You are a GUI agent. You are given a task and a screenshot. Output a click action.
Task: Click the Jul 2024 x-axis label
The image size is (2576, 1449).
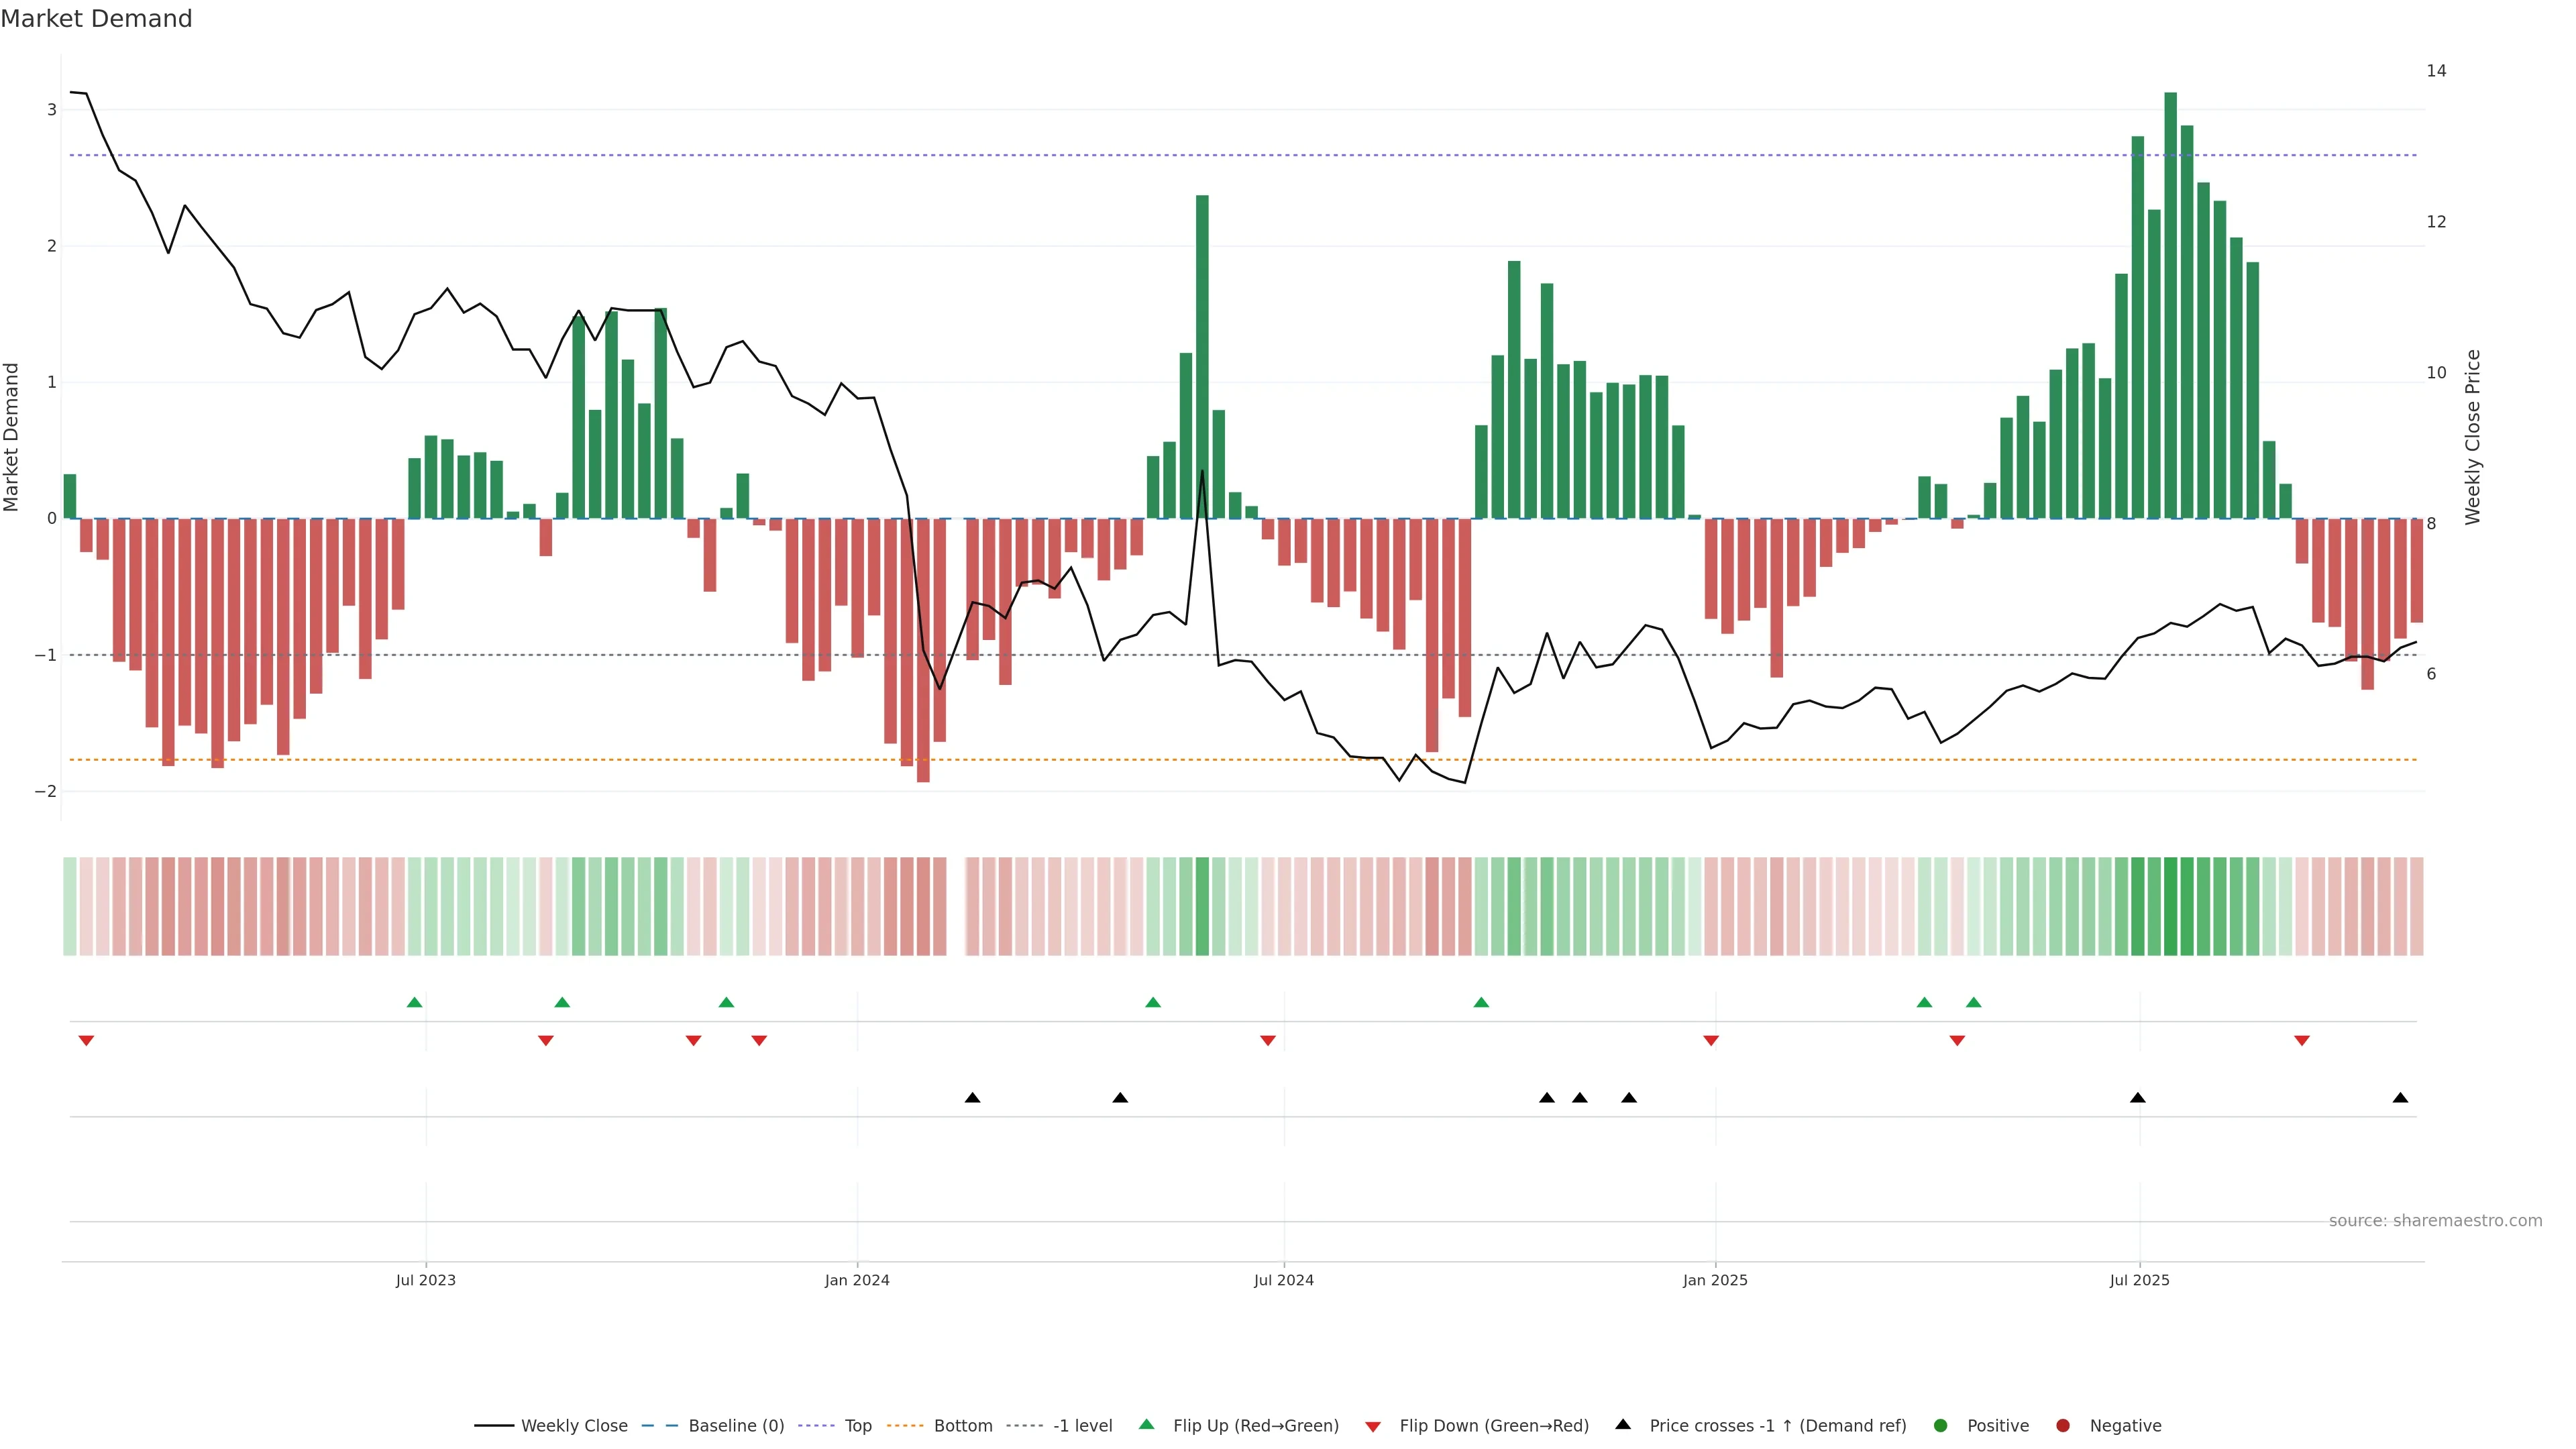tap(1284, 1280)
